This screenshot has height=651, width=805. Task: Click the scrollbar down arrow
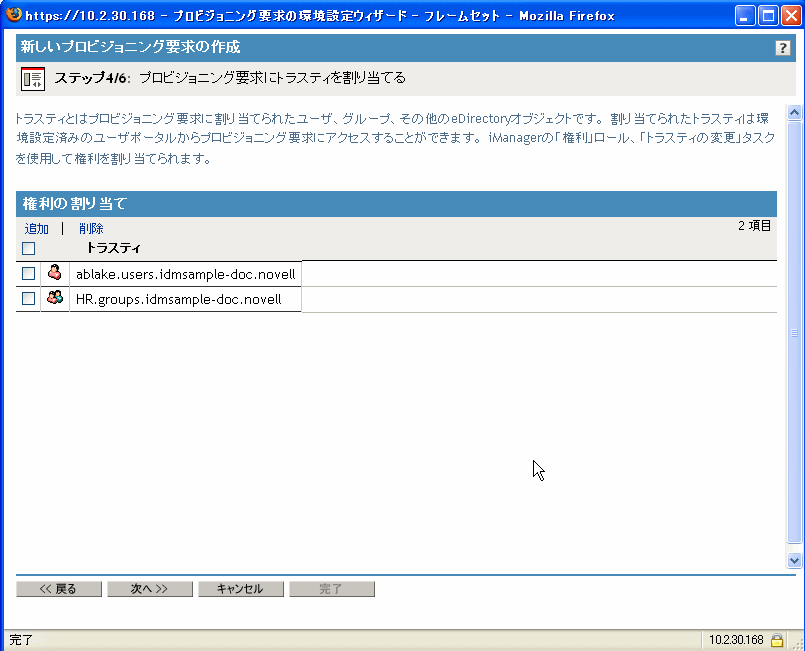tap(795, 561)
